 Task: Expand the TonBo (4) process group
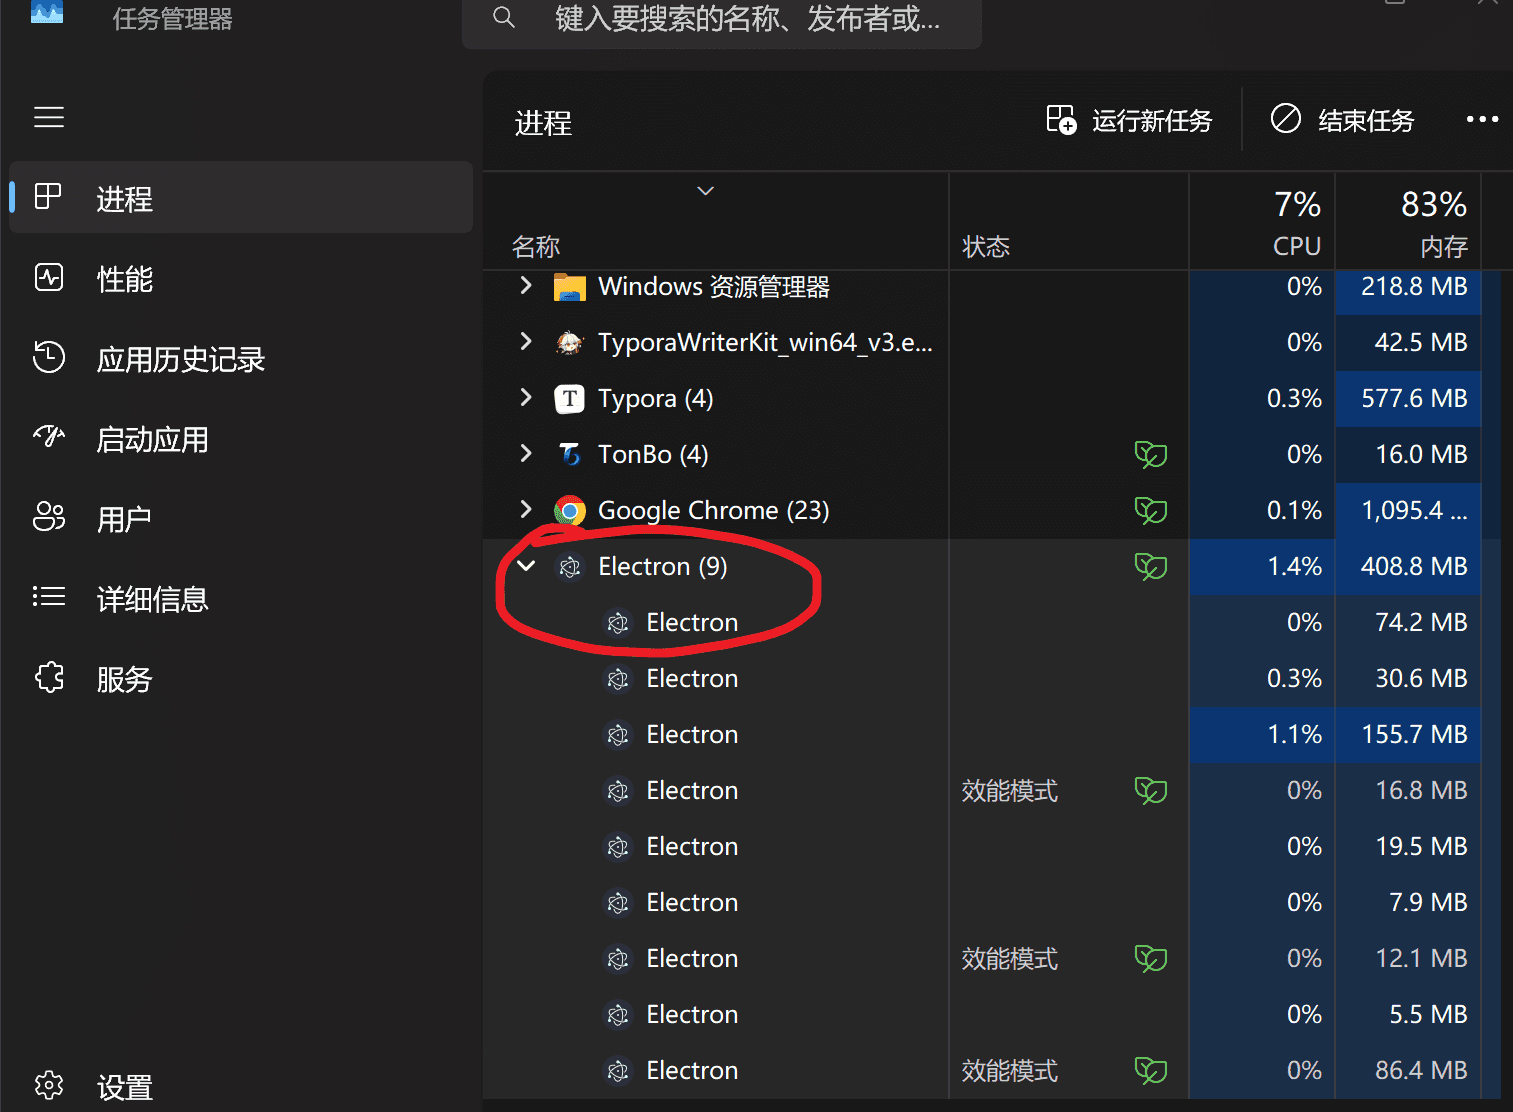(x=526, y=454)
